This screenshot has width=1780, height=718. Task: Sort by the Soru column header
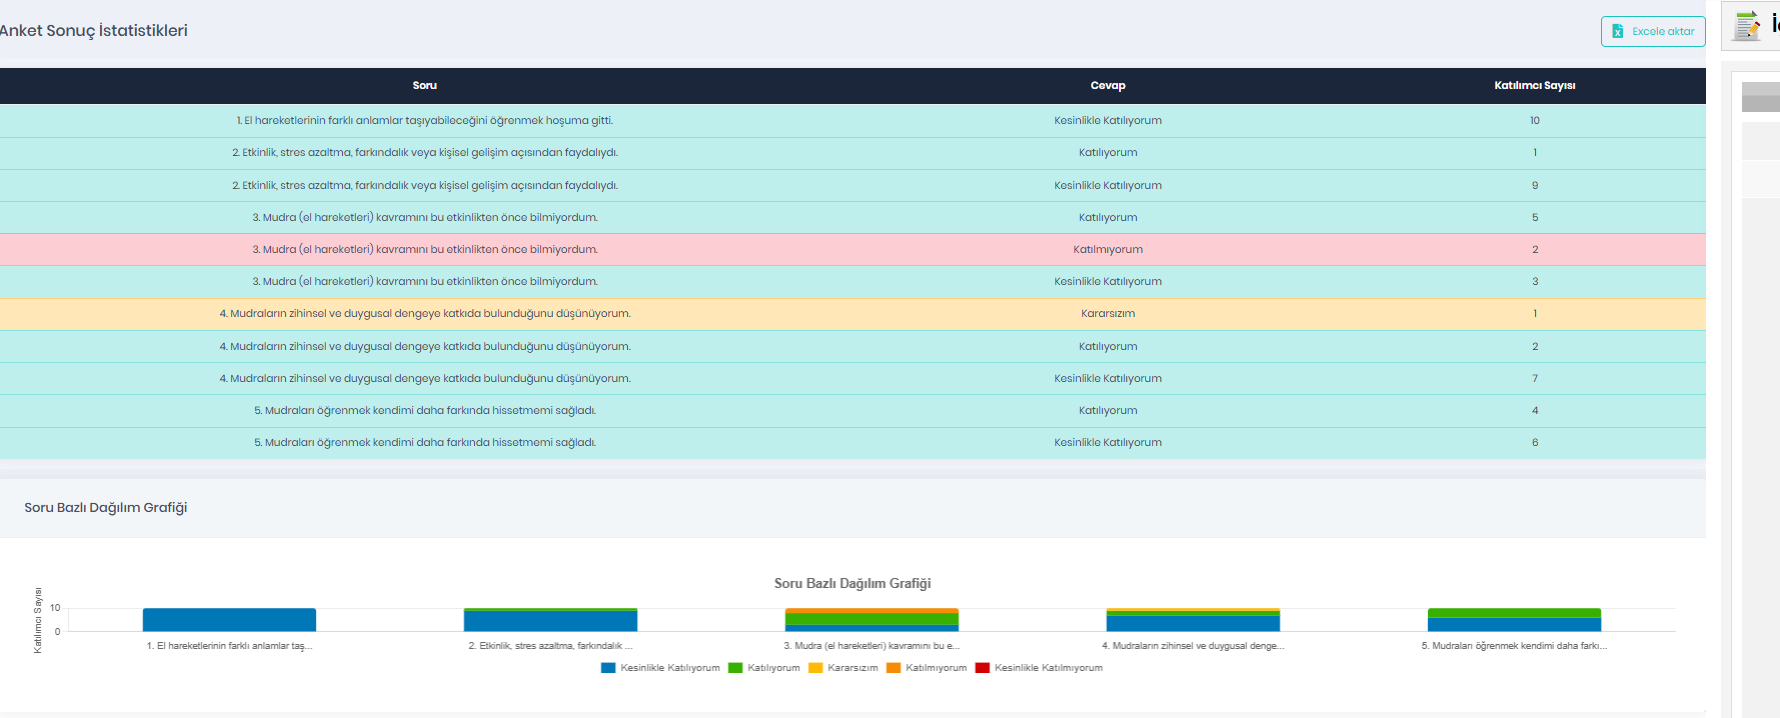point(424,86)
